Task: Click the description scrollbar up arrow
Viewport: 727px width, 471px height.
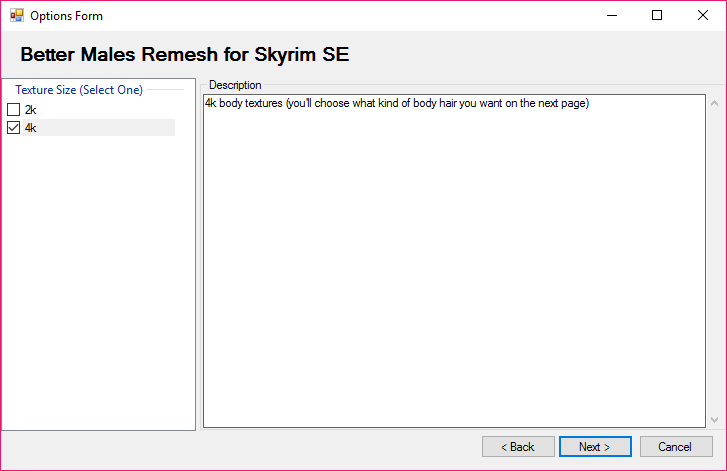Action: coord(714,103)
